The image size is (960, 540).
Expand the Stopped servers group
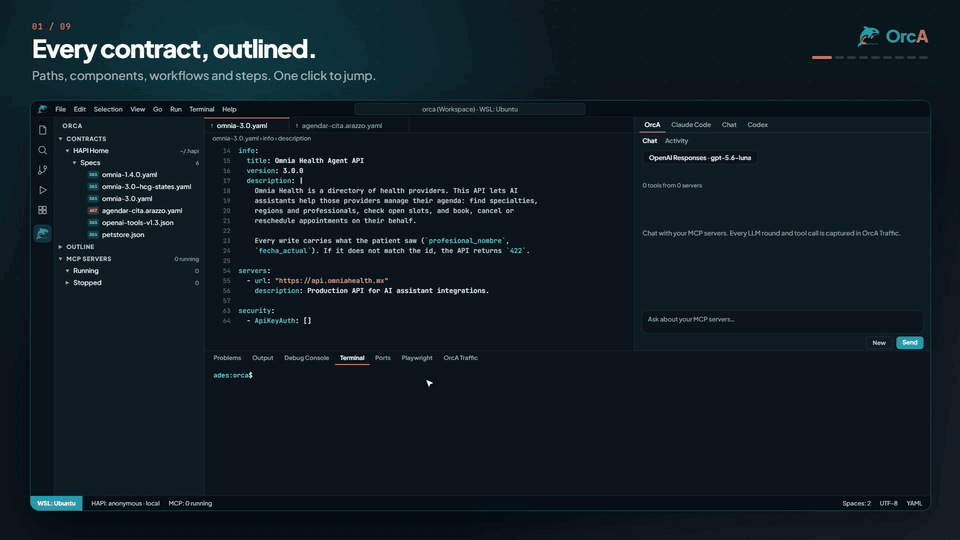click(x=68, y=283)
